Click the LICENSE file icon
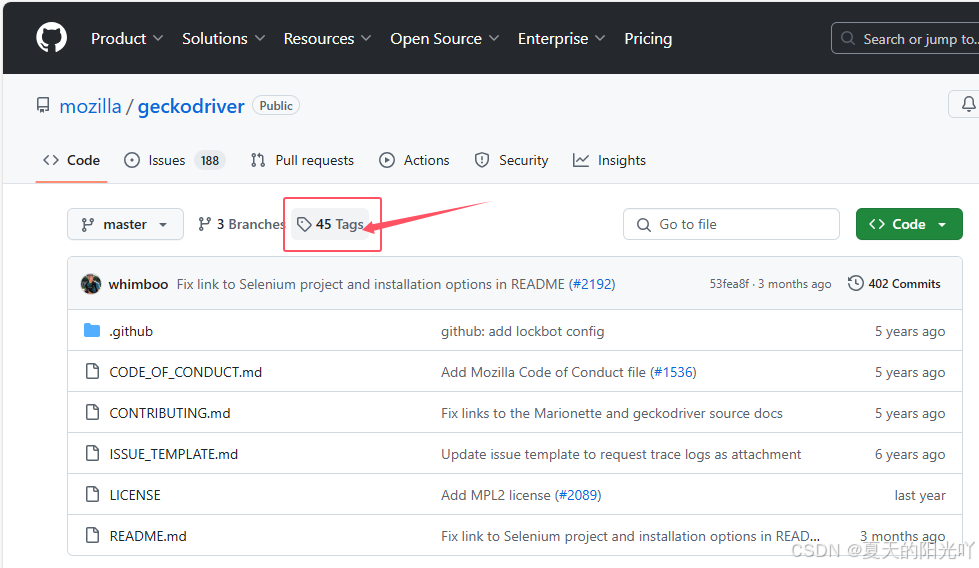Image resolution: width=979 pixels, height=568 pixels. [x=92, y=494]
